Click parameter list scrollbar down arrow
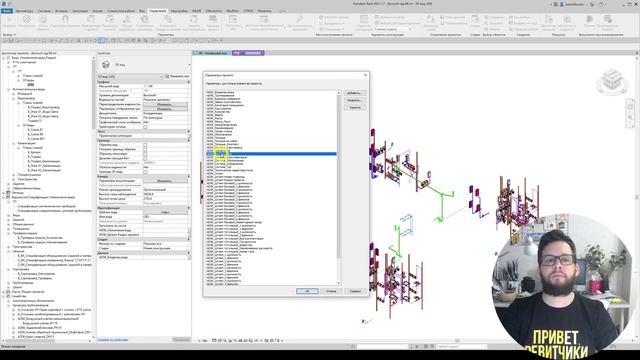 pyautogui.click(x=338, y=283)
